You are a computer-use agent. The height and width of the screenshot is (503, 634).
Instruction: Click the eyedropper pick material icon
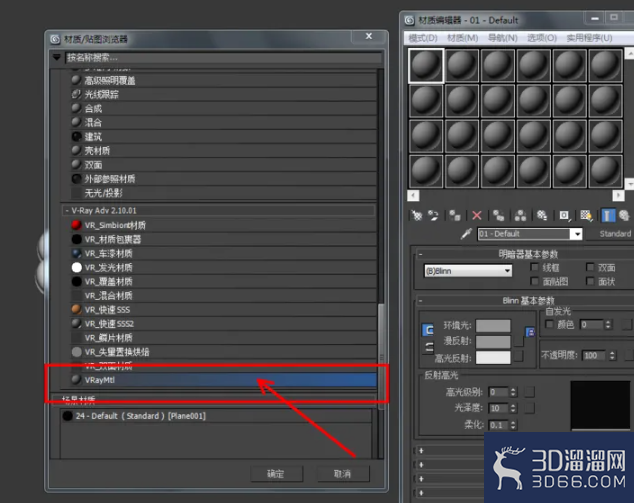466,234
